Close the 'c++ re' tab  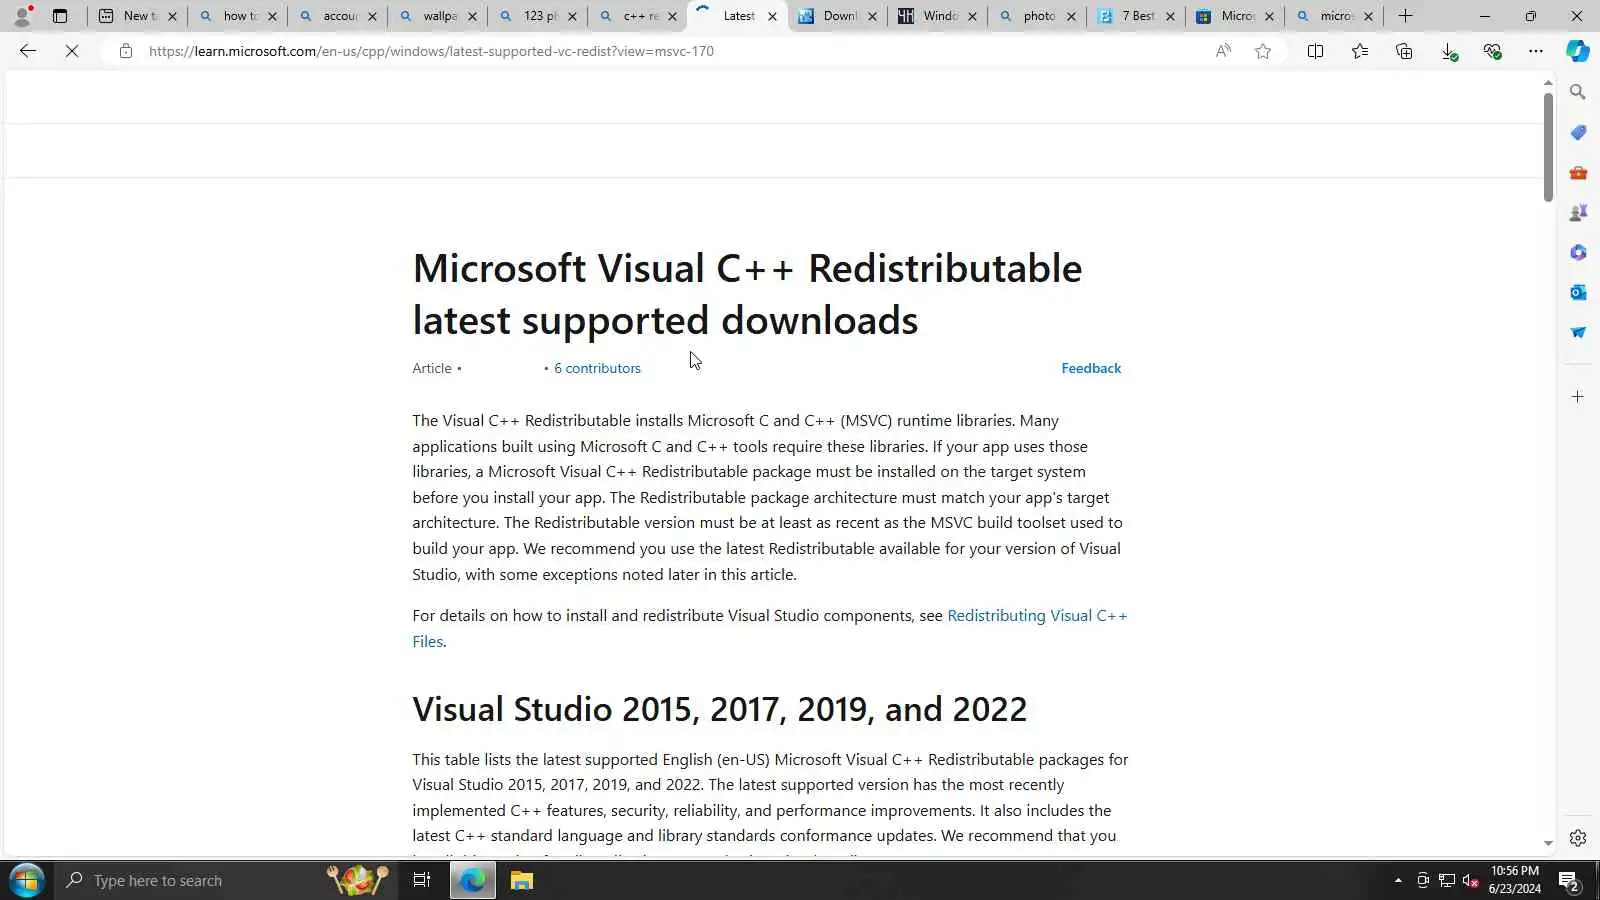[672, 16]
